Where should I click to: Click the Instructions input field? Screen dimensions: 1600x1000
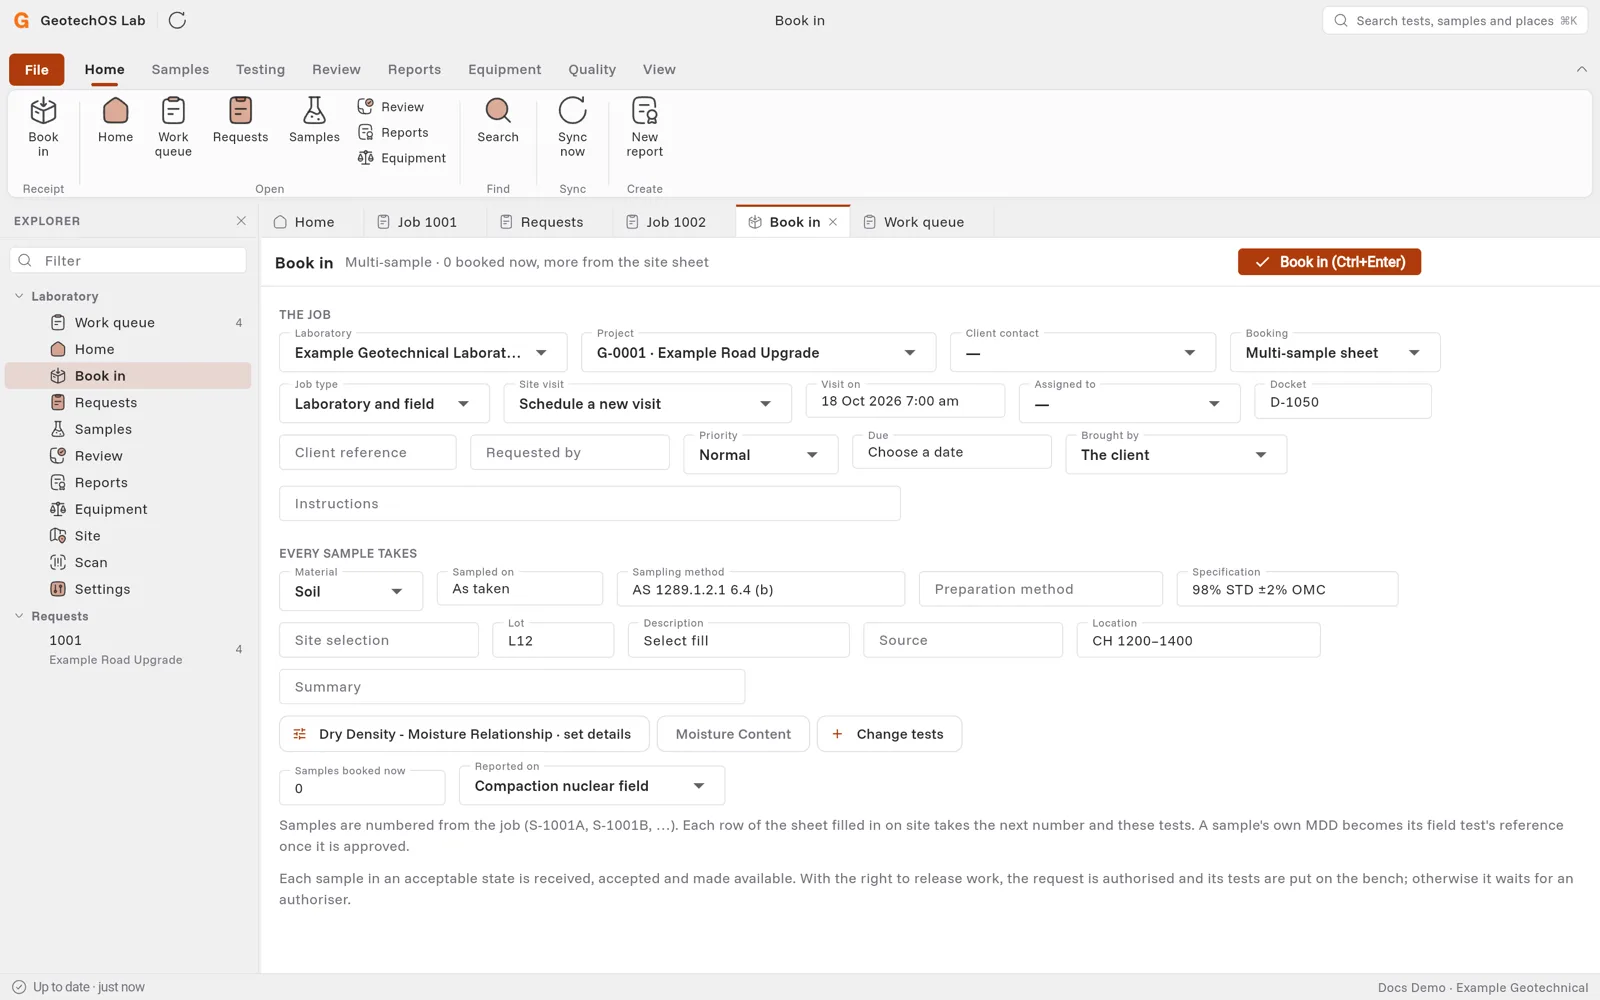coord(590,504)
